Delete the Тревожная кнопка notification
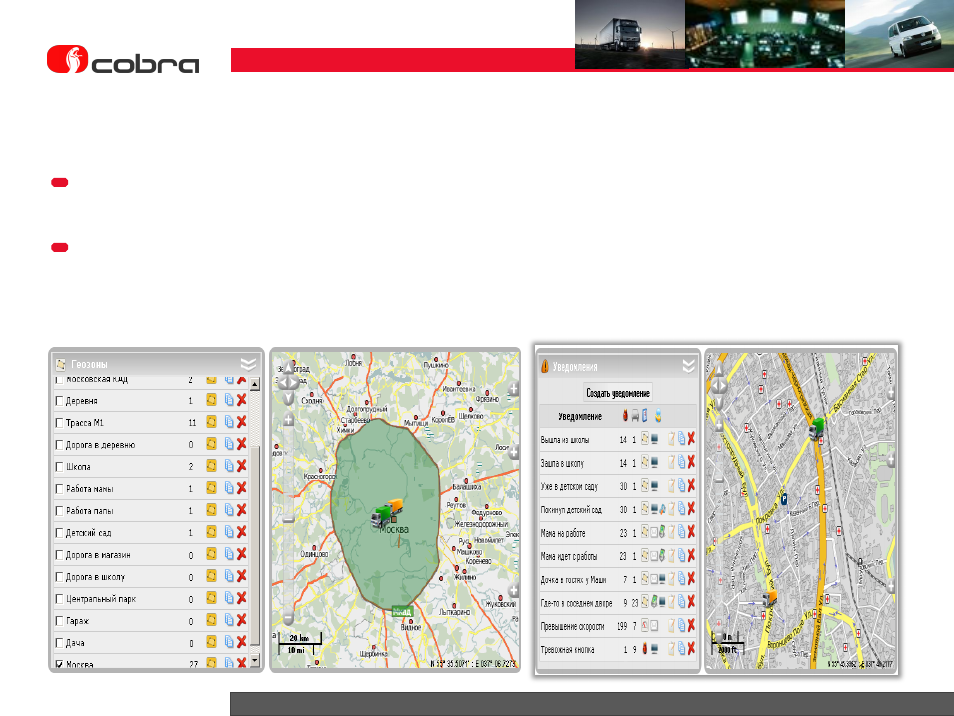The image size is (954, 716). 691,648
